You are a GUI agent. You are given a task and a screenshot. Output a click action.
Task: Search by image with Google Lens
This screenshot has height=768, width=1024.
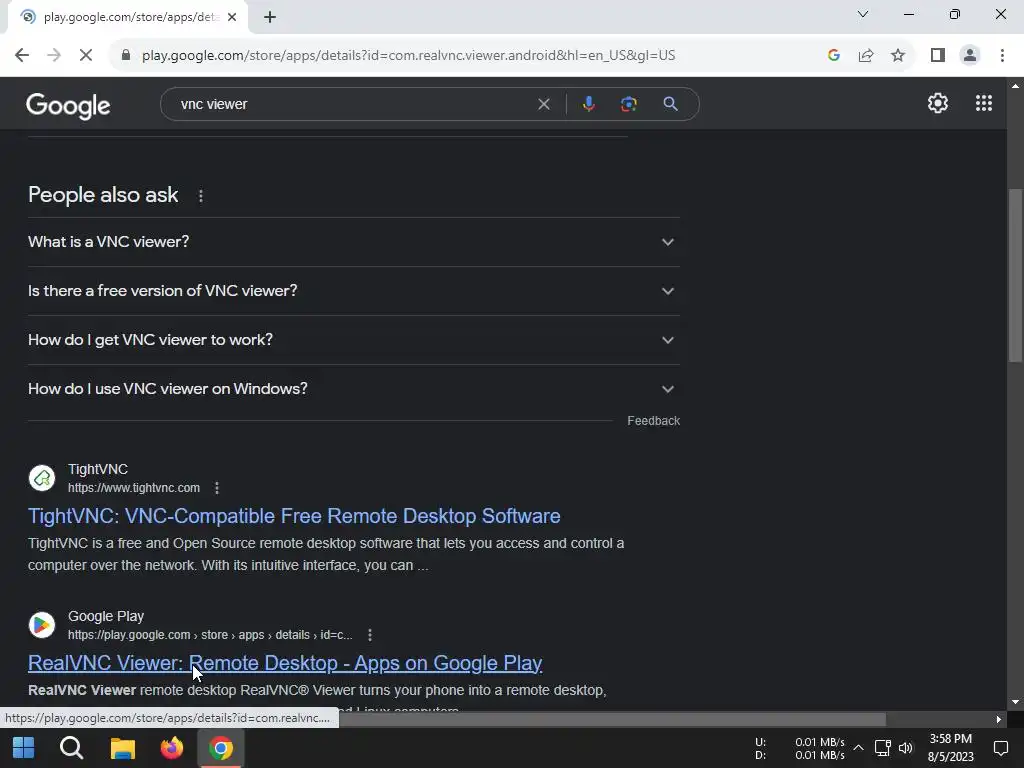point(629,104)
